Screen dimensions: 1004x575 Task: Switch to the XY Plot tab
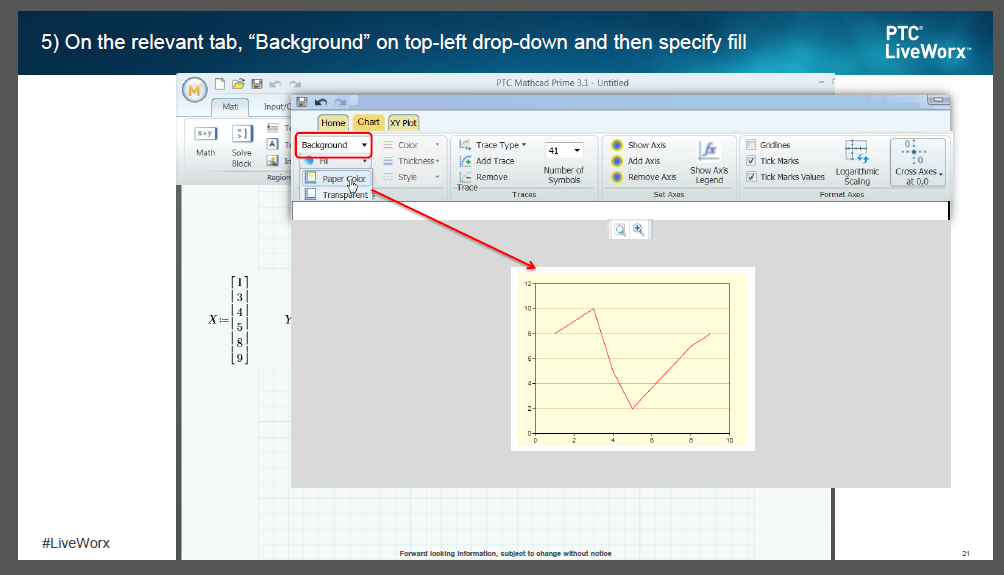tap(403, 122)
